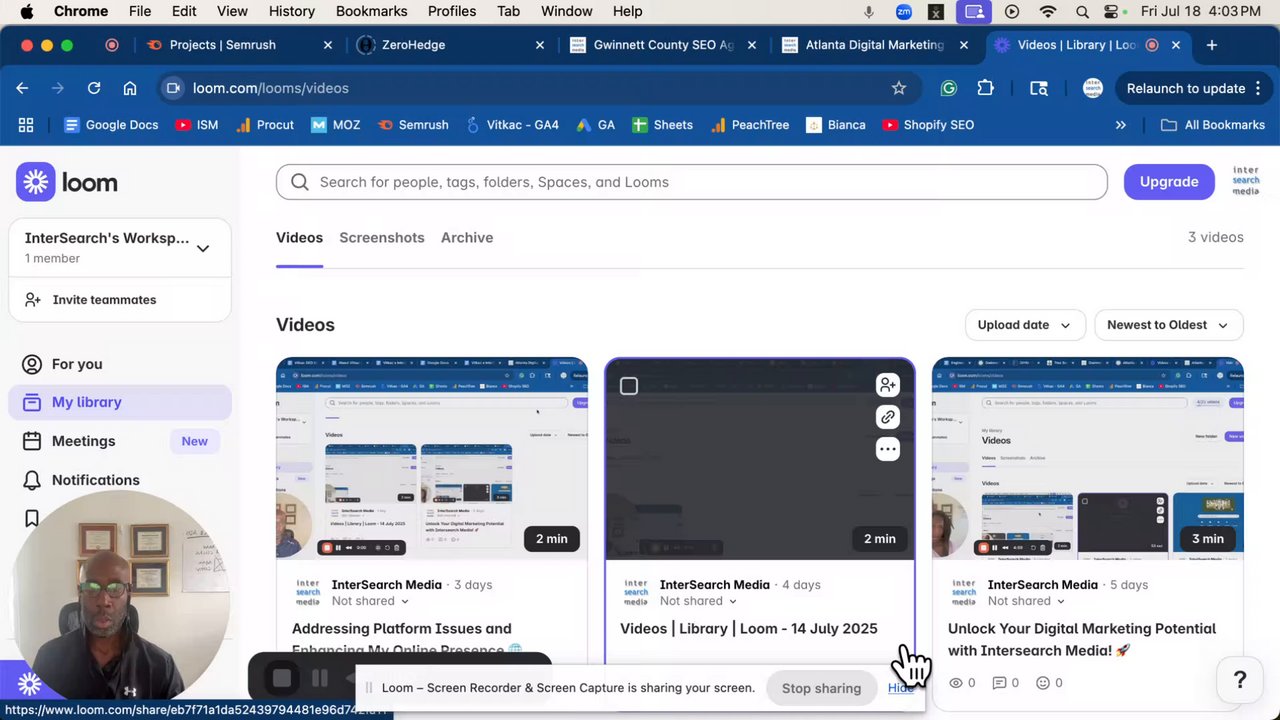
Task: Click the Wi-Fi icon in the menu bar
Action: click(x=1048, y=12)
